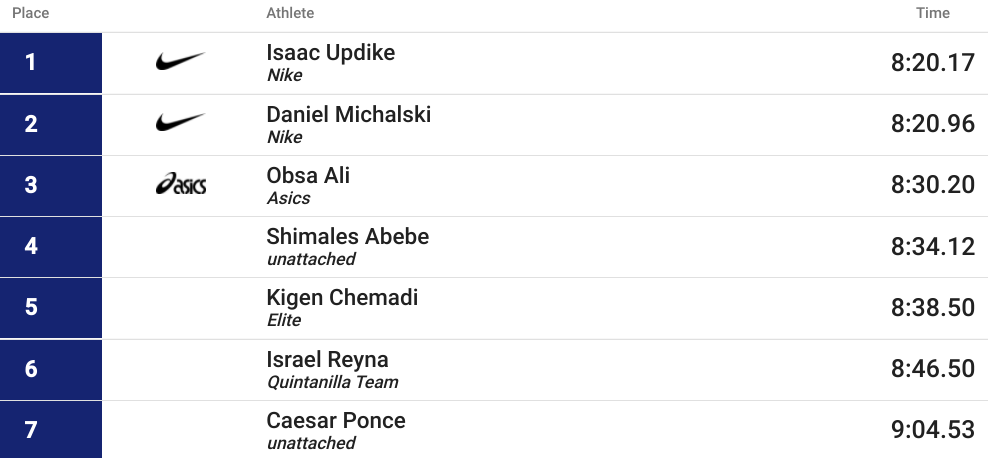Screen dimensions: 988x458
Task: Open Isaac Updike's athlete profile
Action: click(331, 52)
